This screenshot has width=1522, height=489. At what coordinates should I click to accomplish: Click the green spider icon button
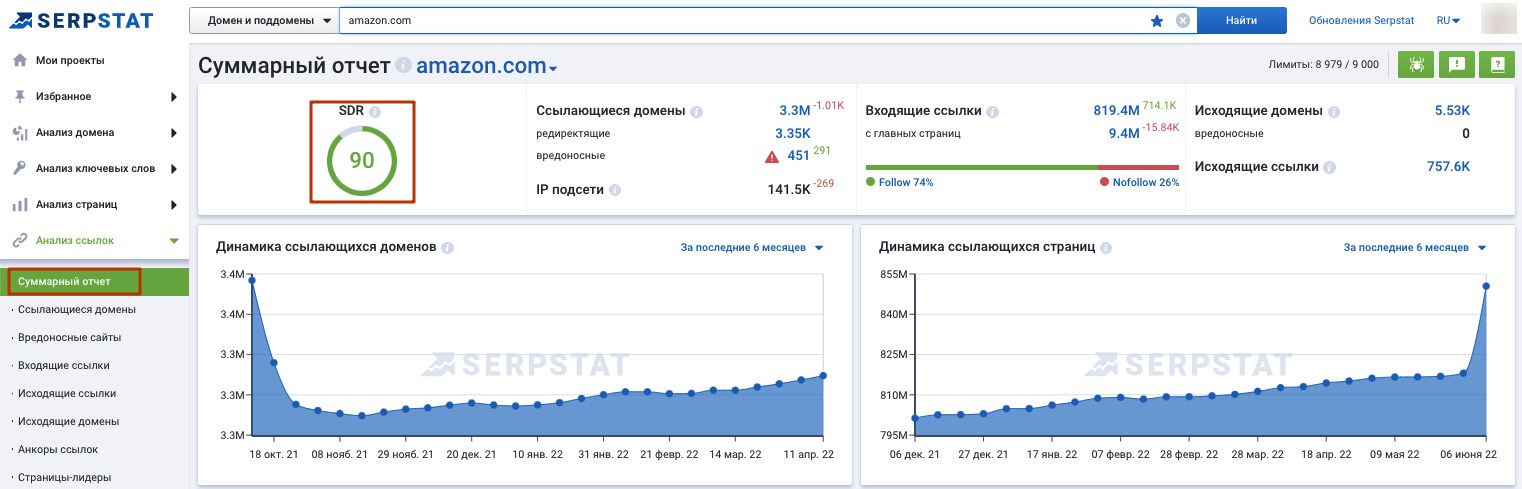click(1415, 65)
